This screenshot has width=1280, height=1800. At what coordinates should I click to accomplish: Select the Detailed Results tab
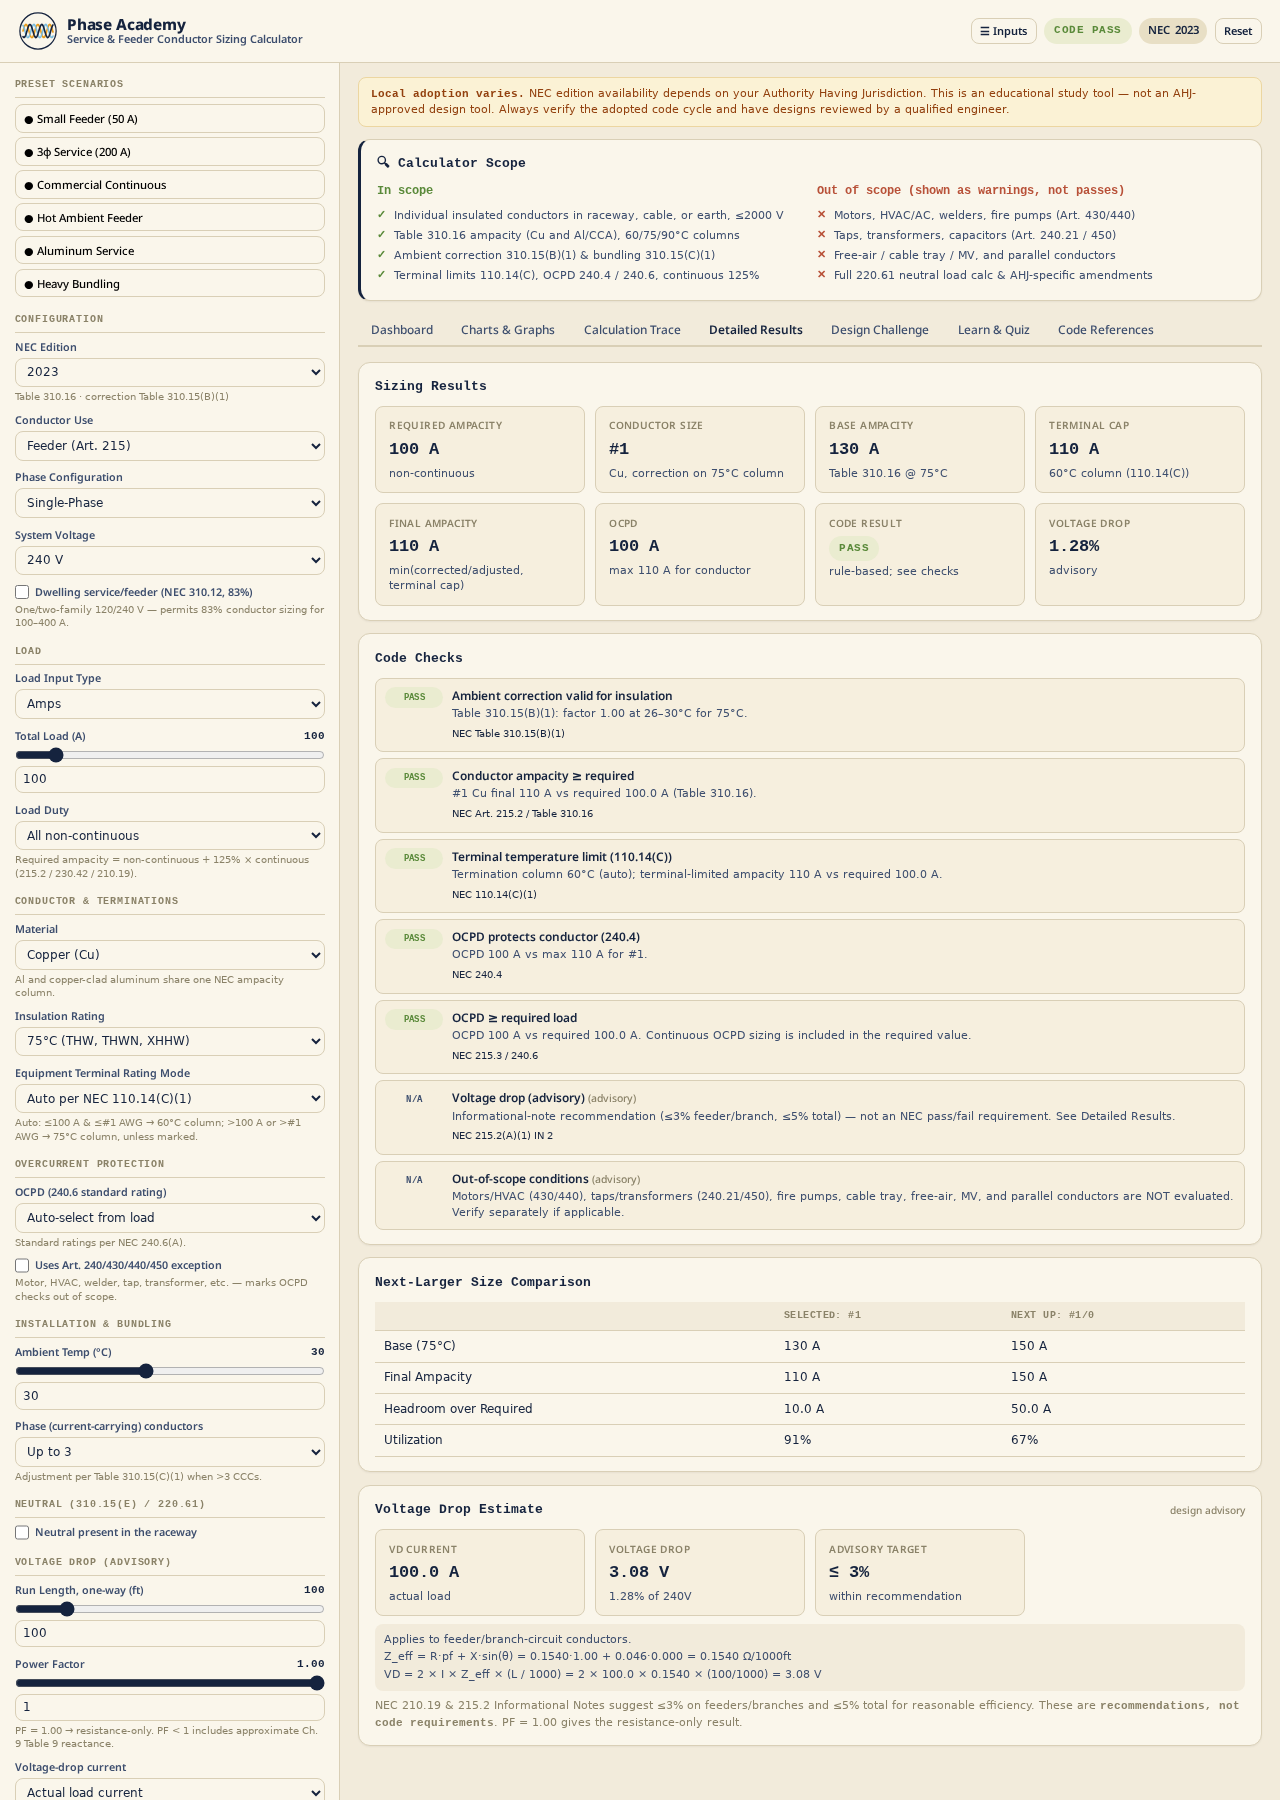click(x=756, y=330)
